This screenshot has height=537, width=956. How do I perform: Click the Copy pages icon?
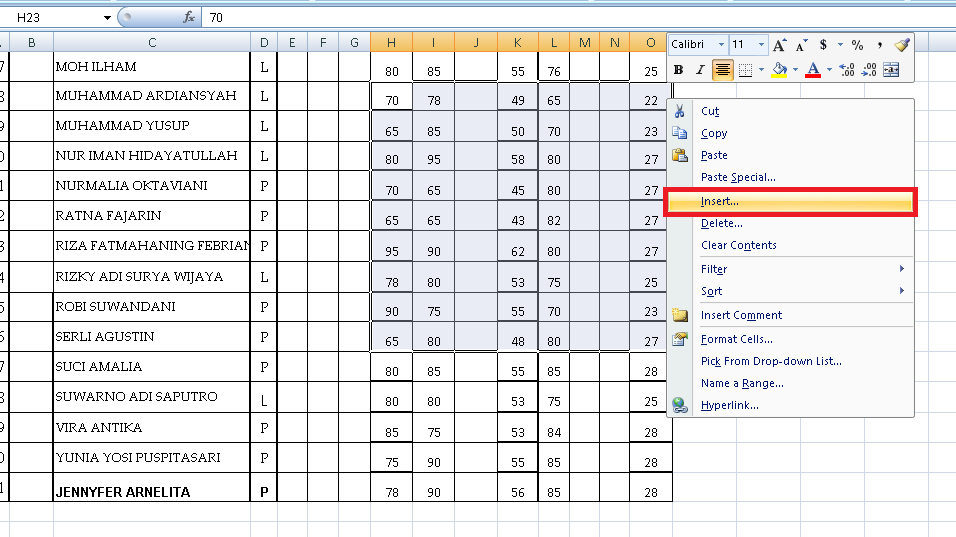pyautogui.click(x=679, y=133)
